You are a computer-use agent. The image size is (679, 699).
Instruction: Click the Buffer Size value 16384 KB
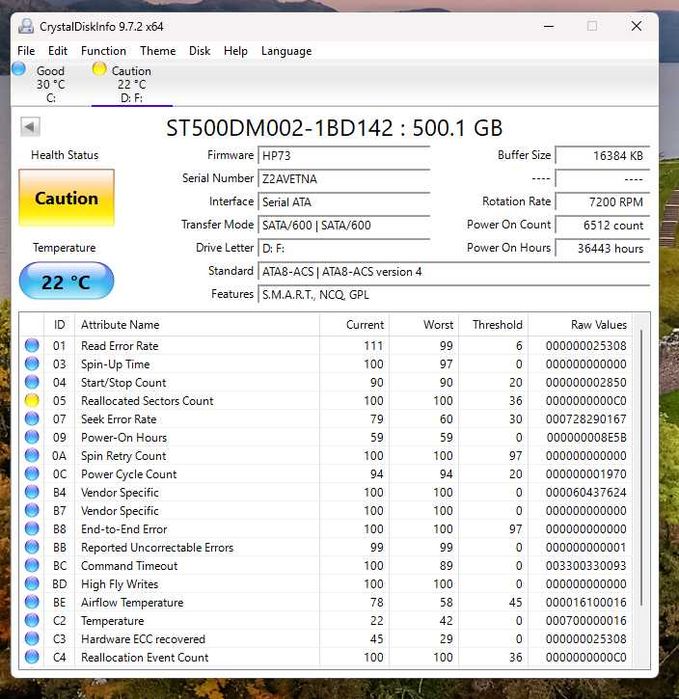tap(602, 156)
